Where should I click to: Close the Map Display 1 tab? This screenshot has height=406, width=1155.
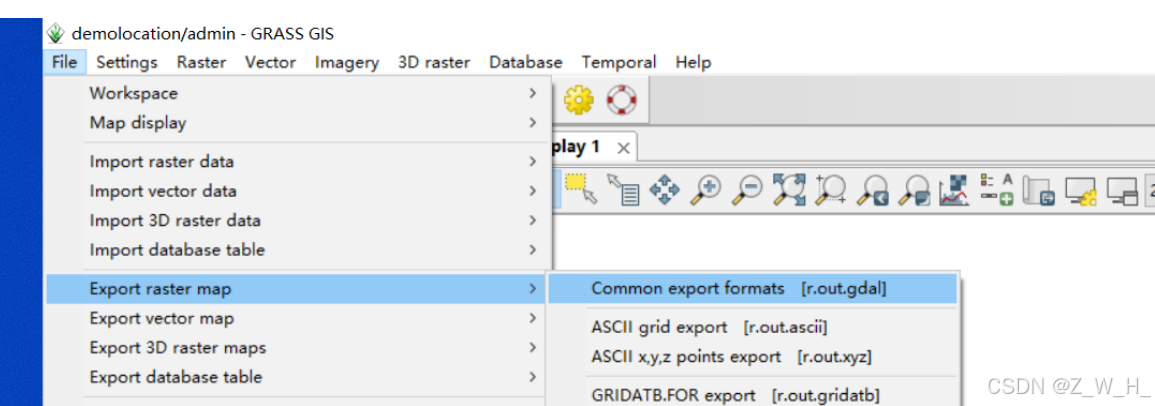(623, 148)
